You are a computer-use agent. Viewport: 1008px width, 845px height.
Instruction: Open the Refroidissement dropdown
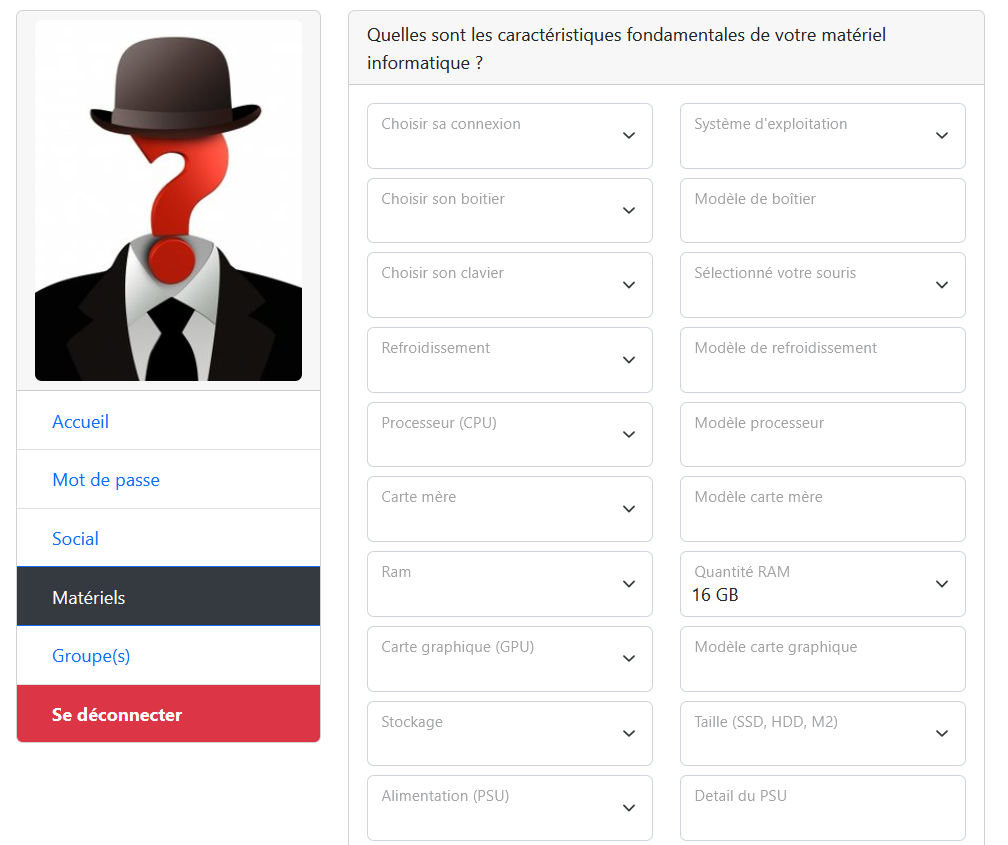(509, 360)
